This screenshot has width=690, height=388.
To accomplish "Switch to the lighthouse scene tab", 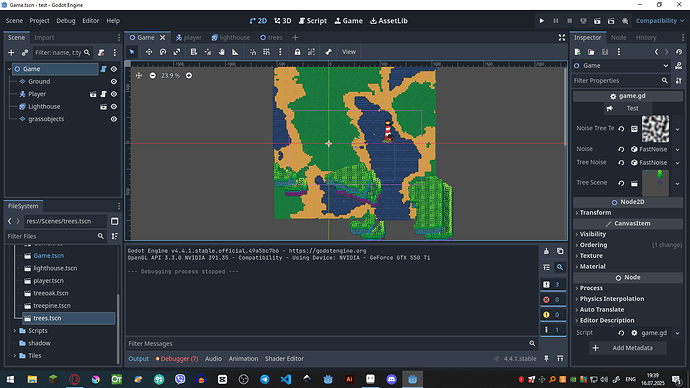I will pyautogui.click(x=231, y=38).
